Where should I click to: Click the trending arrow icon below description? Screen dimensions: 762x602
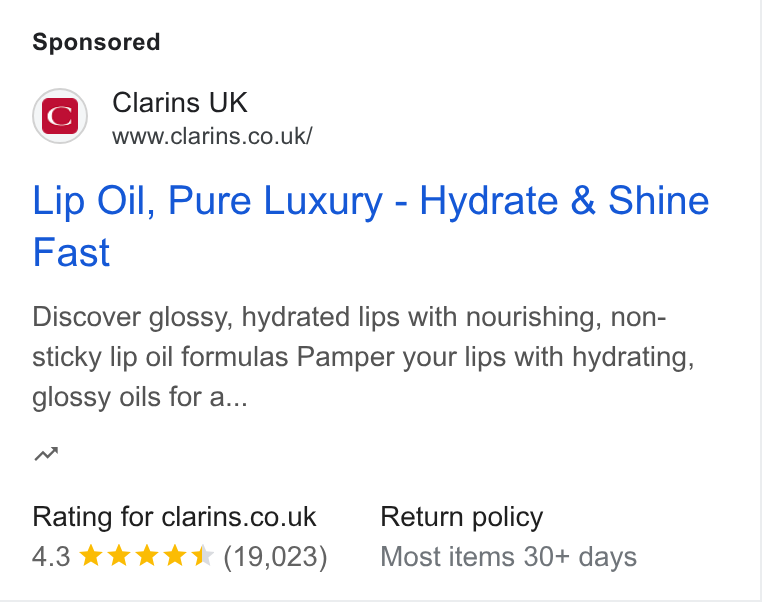46,454
